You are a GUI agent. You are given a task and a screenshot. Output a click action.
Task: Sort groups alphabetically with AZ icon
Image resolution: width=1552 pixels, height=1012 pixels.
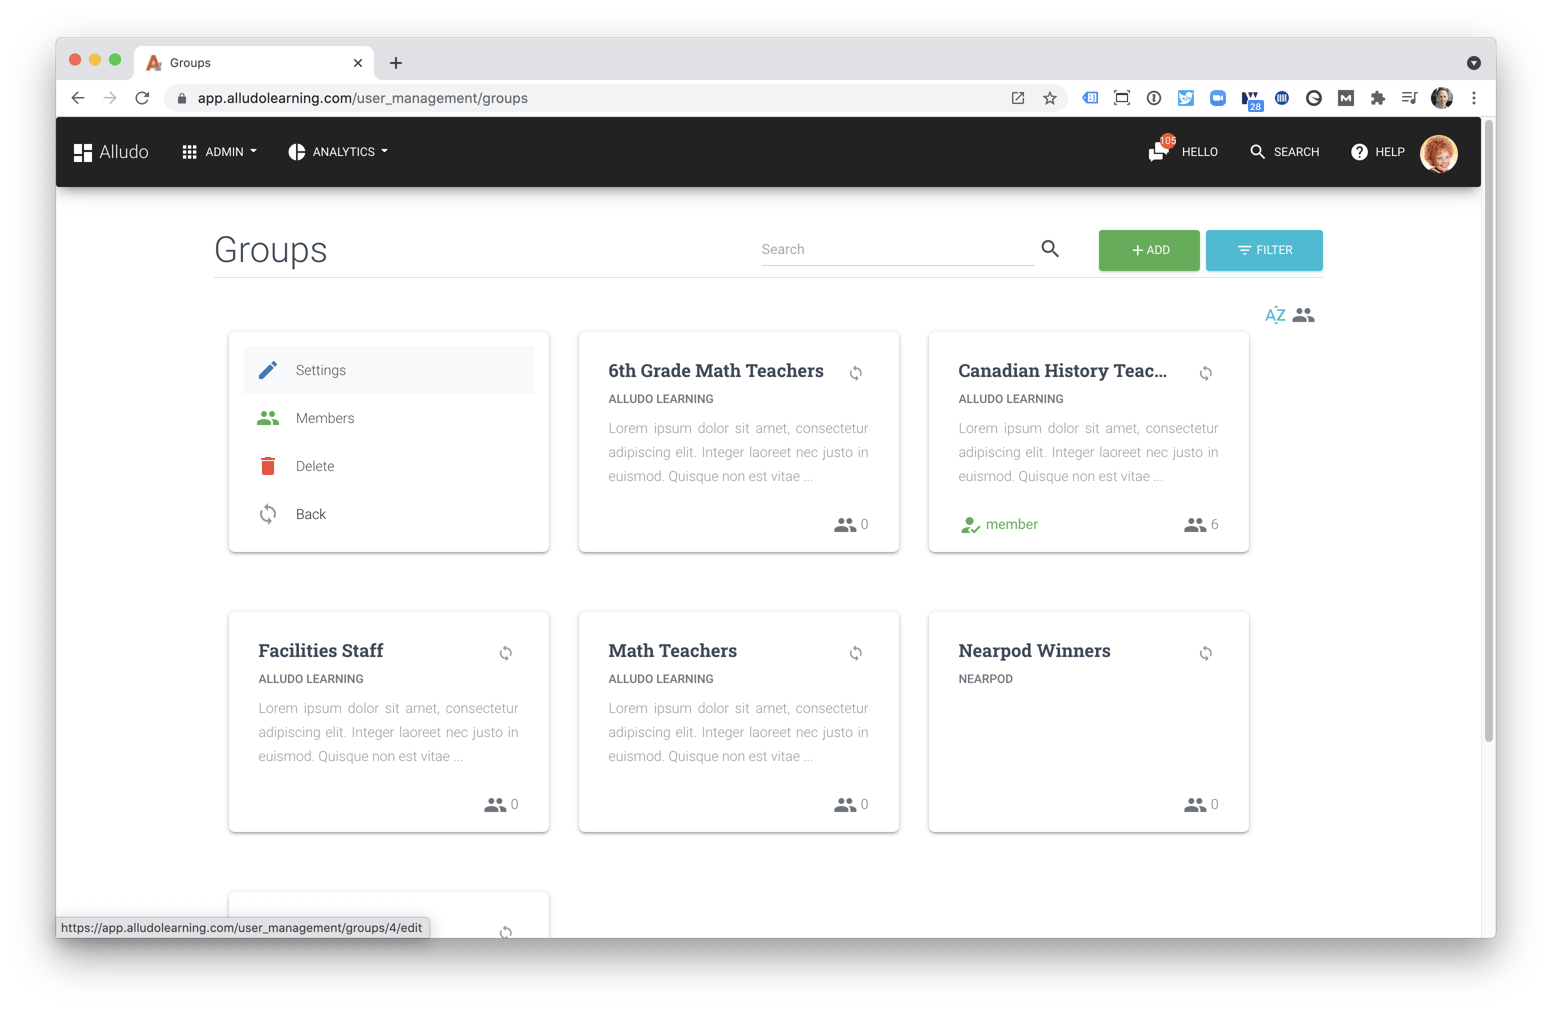[x=1275, y=315]
